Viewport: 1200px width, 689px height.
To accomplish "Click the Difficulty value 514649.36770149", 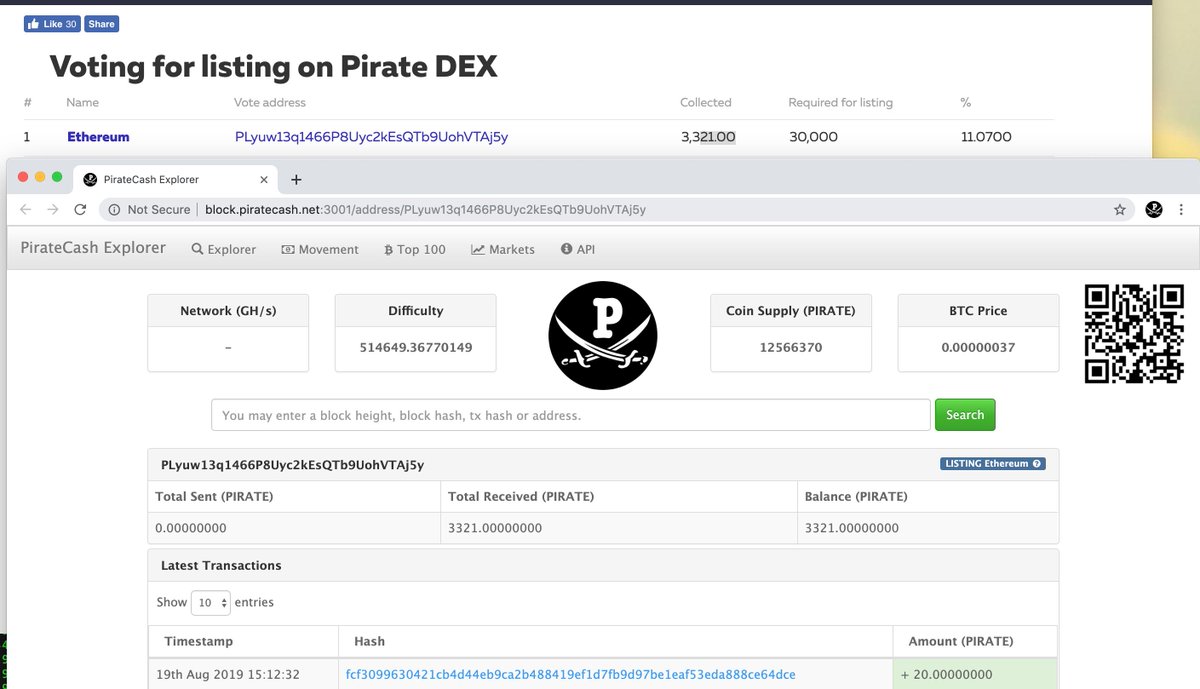I will (415, 348).
